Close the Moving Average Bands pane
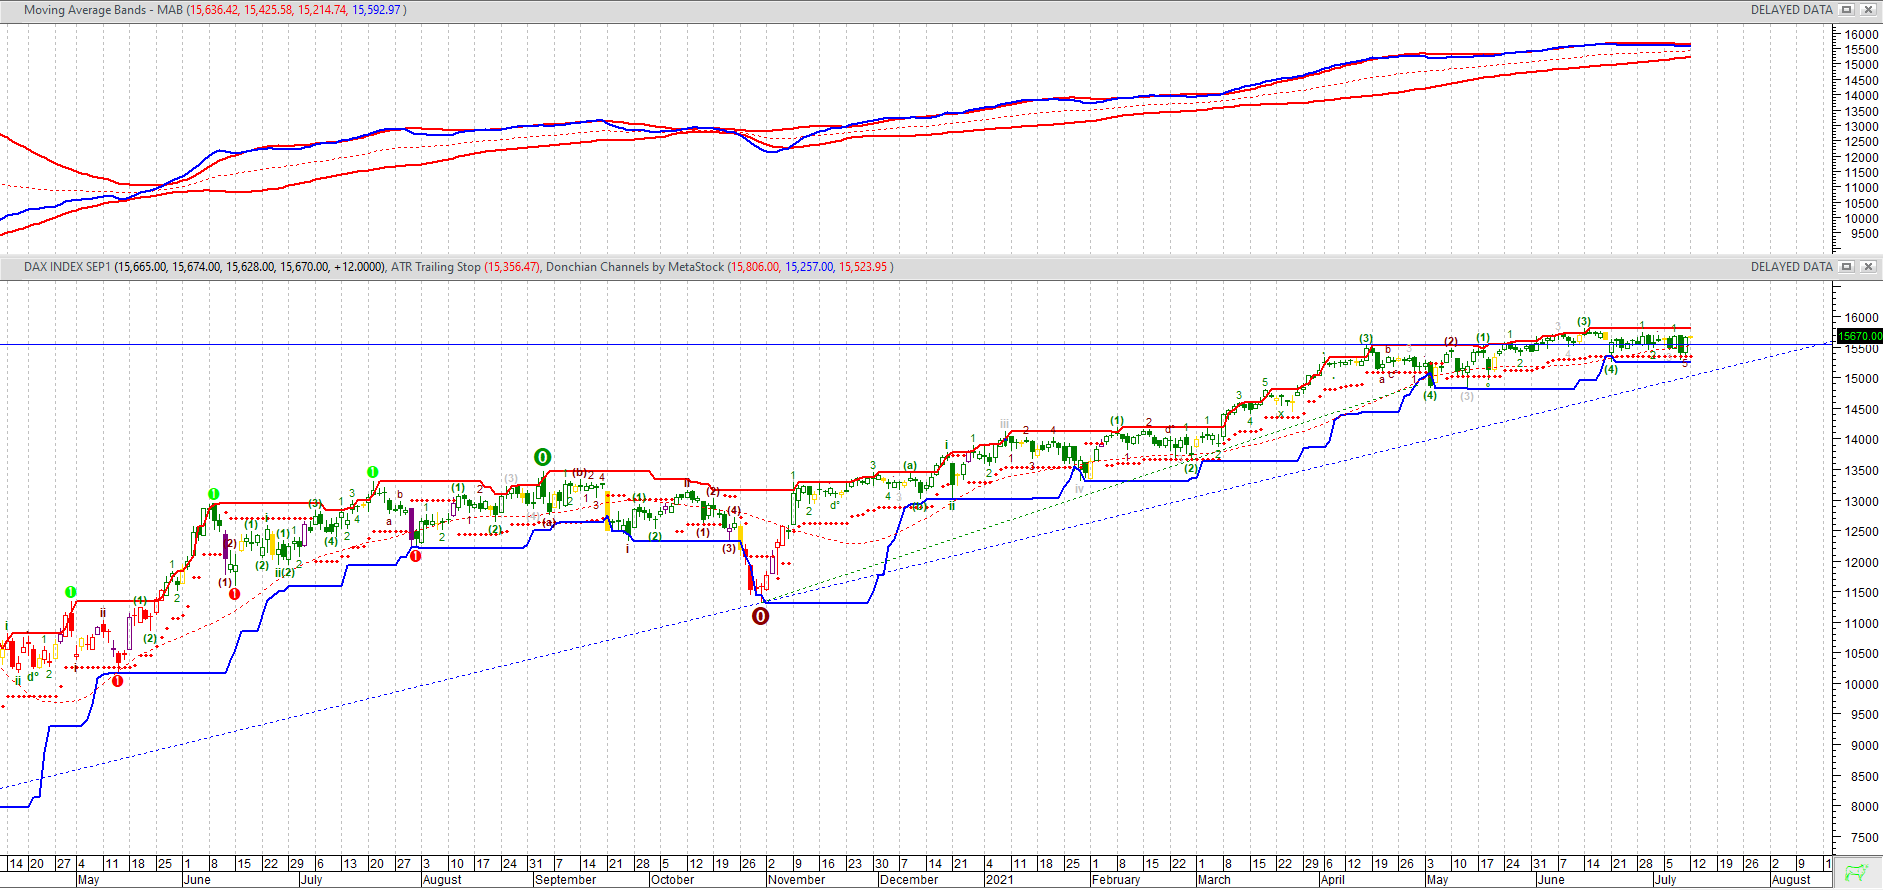1883x890 pixels. [1867, 10]
